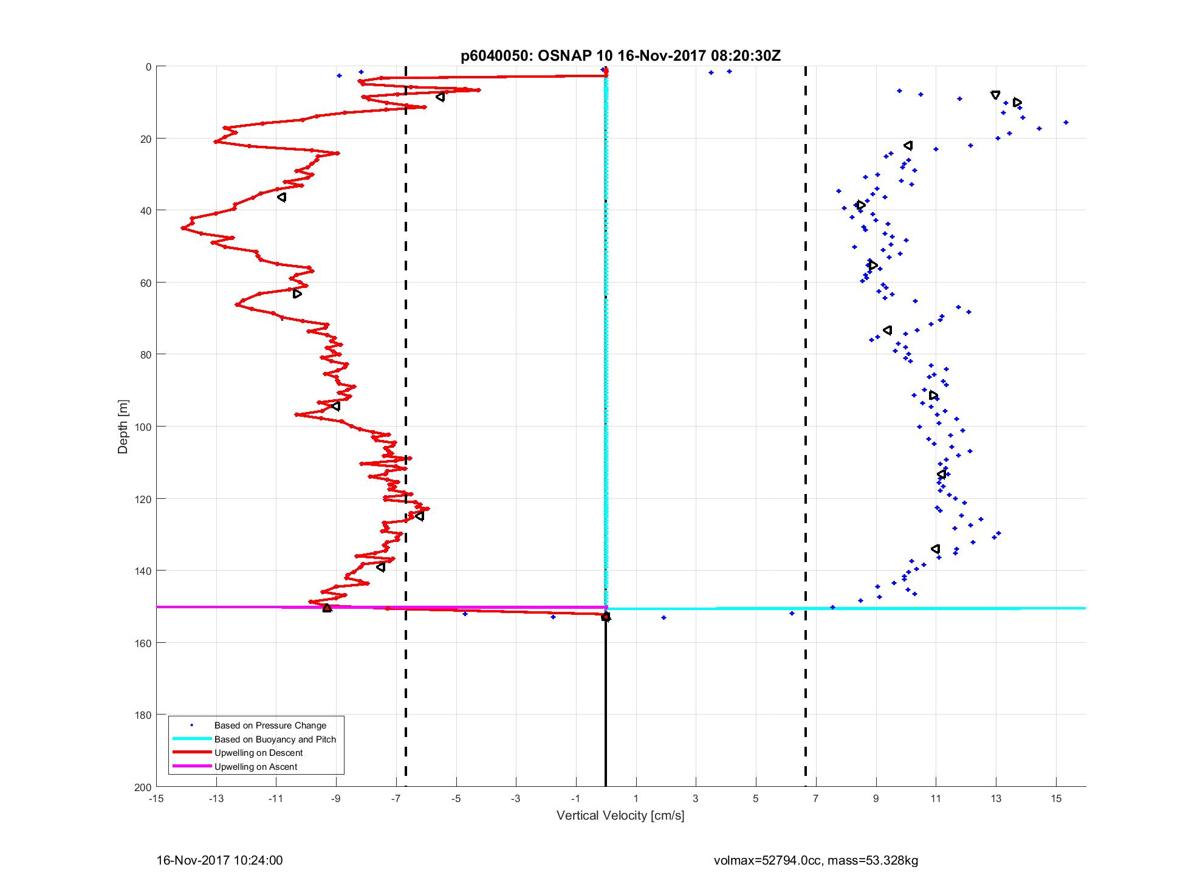Click positive x-axis tick label 3
Screen dimensions: 1200x885
(x=696, y=798)
